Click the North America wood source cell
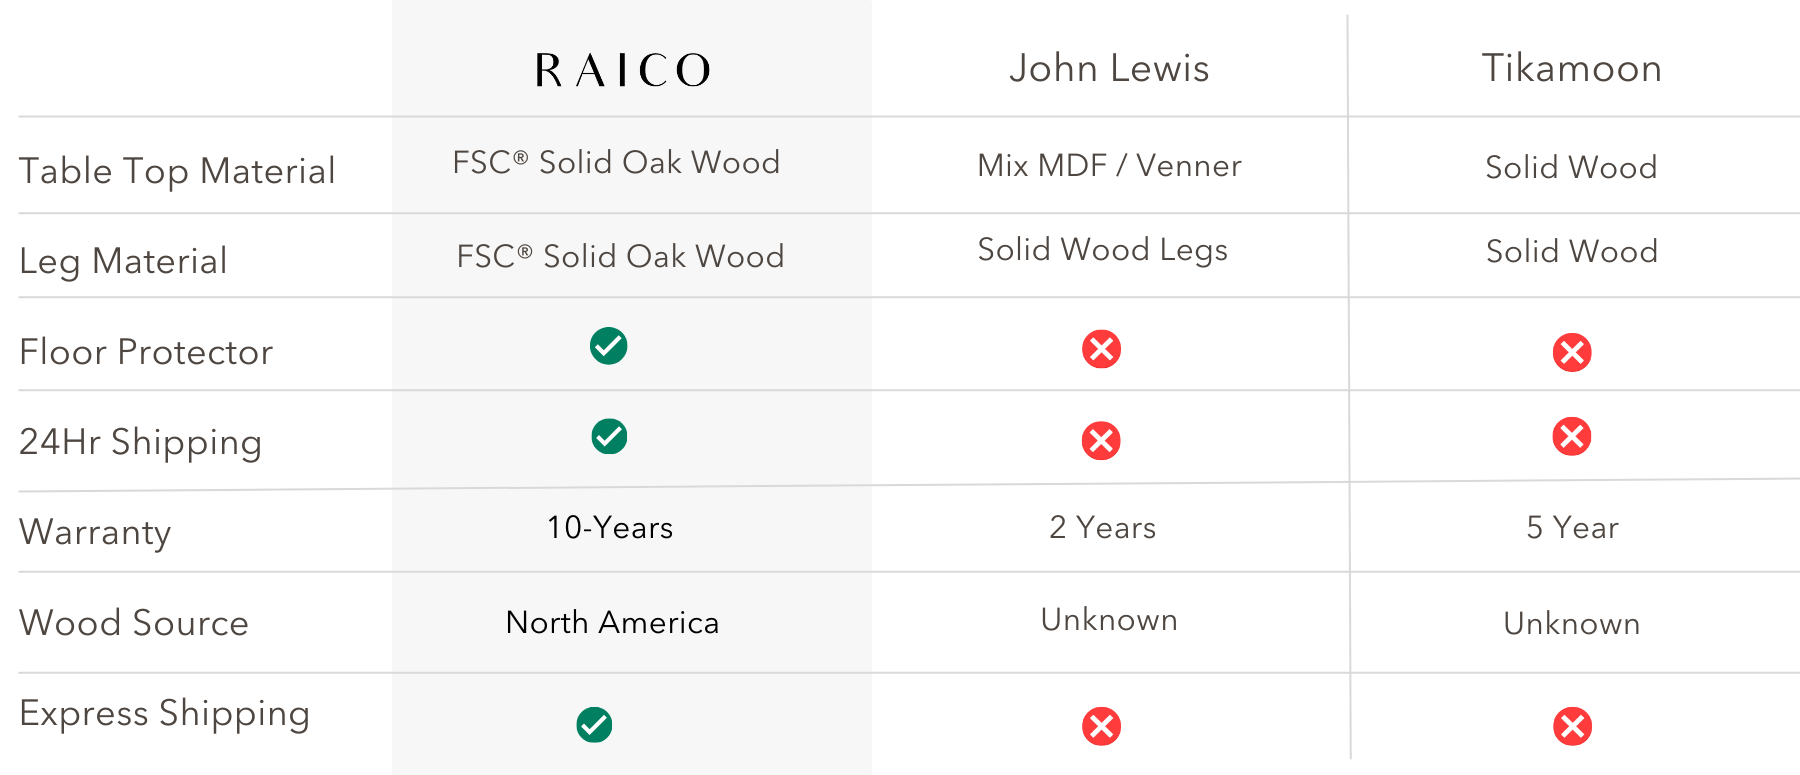The height and width of the screenshot is (775, 1800). click(612, 622)
